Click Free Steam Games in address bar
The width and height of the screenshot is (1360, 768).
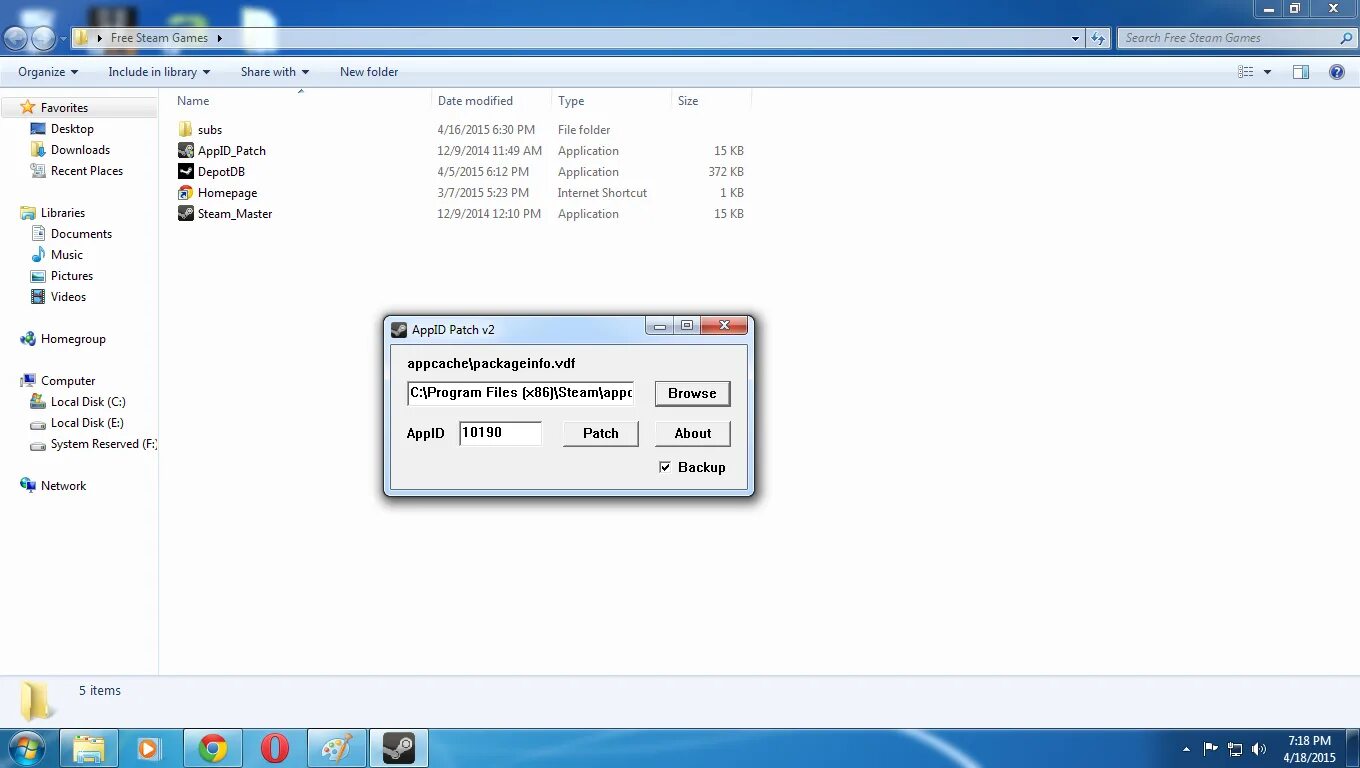[x=159, y=38]
